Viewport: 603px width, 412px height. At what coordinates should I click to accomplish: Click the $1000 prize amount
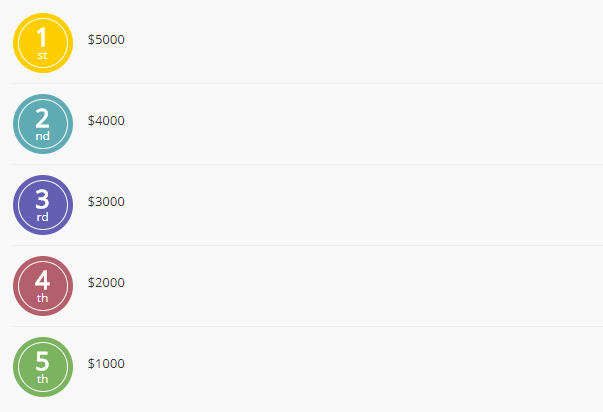pyautogui.click(x=106, y=364)
